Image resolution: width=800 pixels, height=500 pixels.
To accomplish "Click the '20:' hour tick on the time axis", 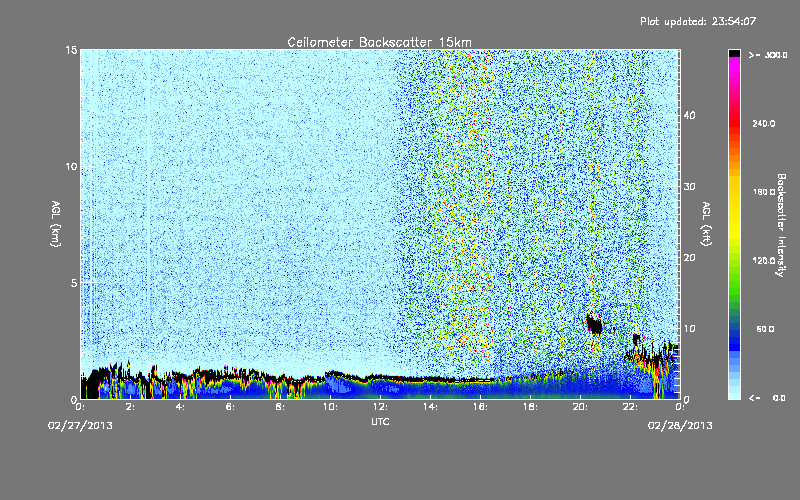I will pyautogui.click(x=580, y=407).
